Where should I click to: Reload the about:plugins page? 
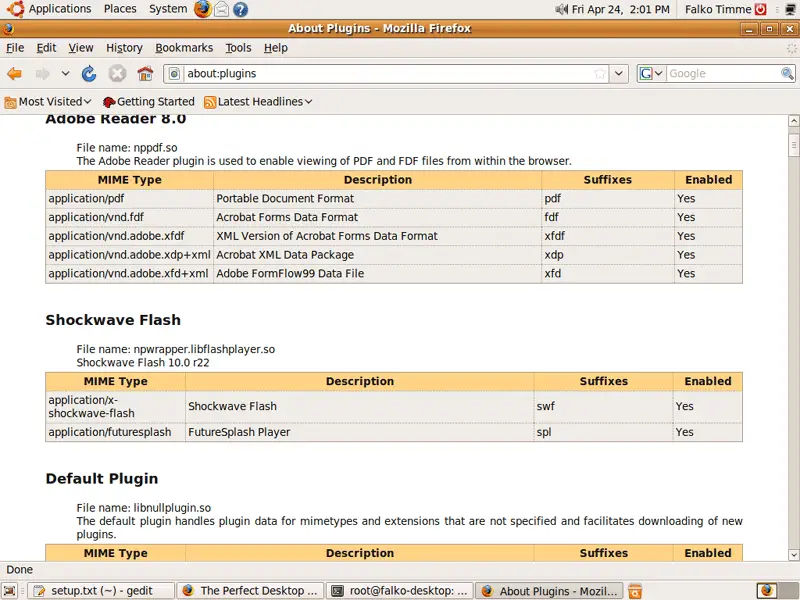click(89, 74)
